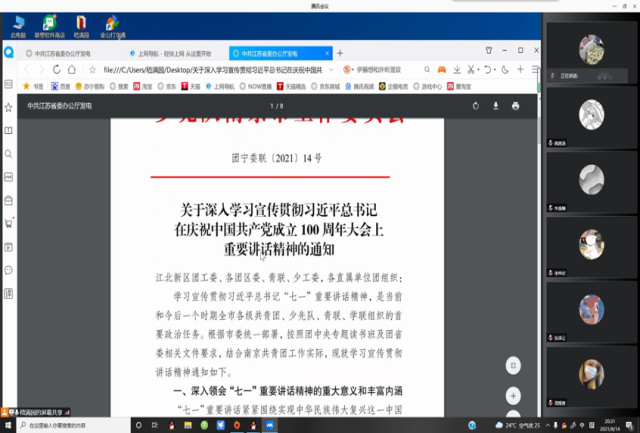640x433 pixels.
Task: Open the sidebar chat bubble icon
Action: [8, 270]
